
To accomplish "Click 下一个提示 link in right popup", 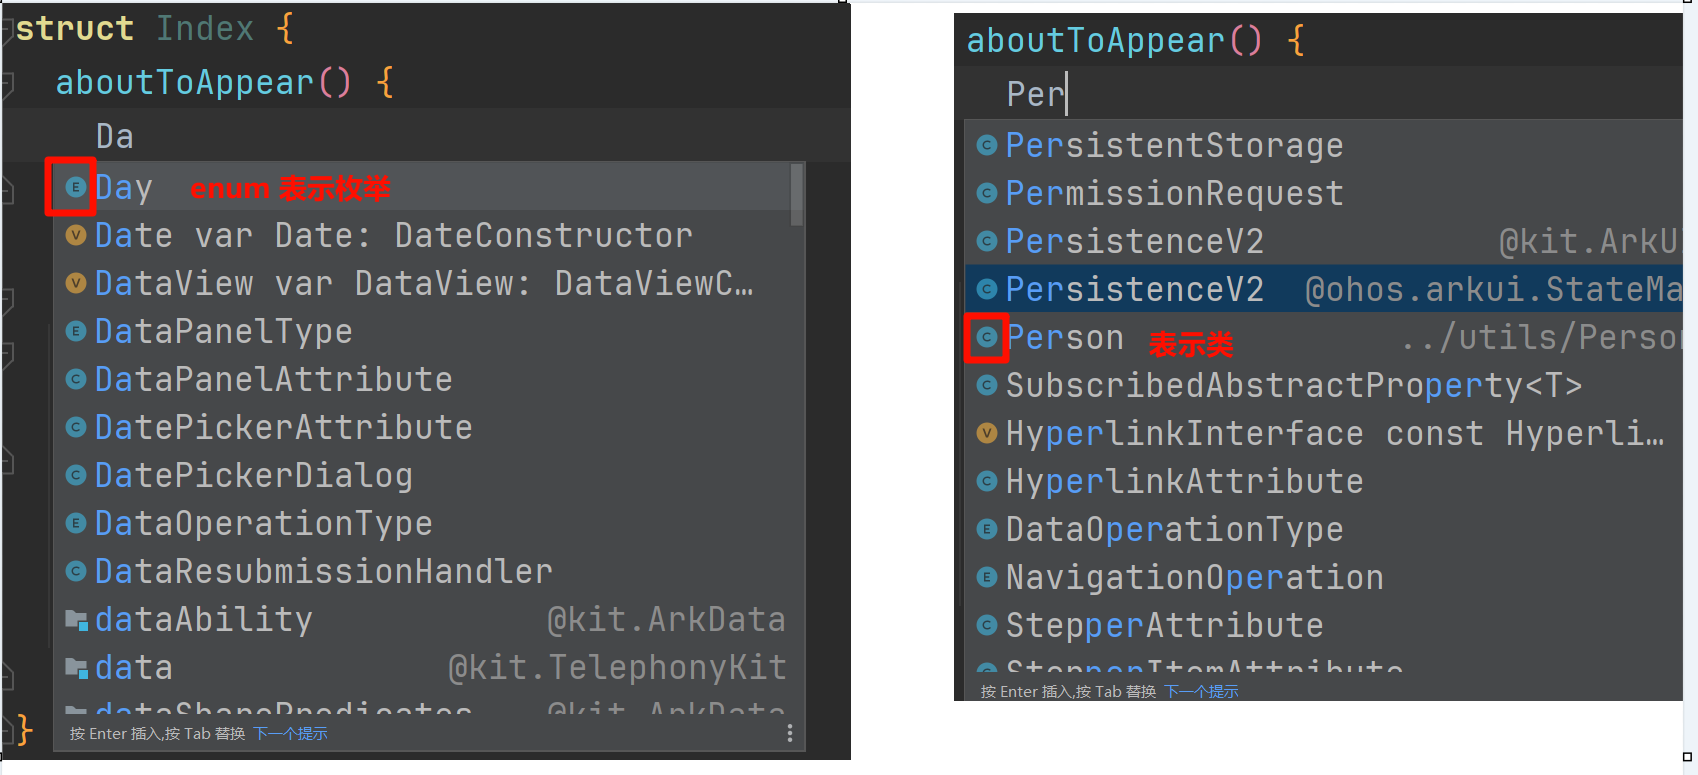I will 1201,692.
